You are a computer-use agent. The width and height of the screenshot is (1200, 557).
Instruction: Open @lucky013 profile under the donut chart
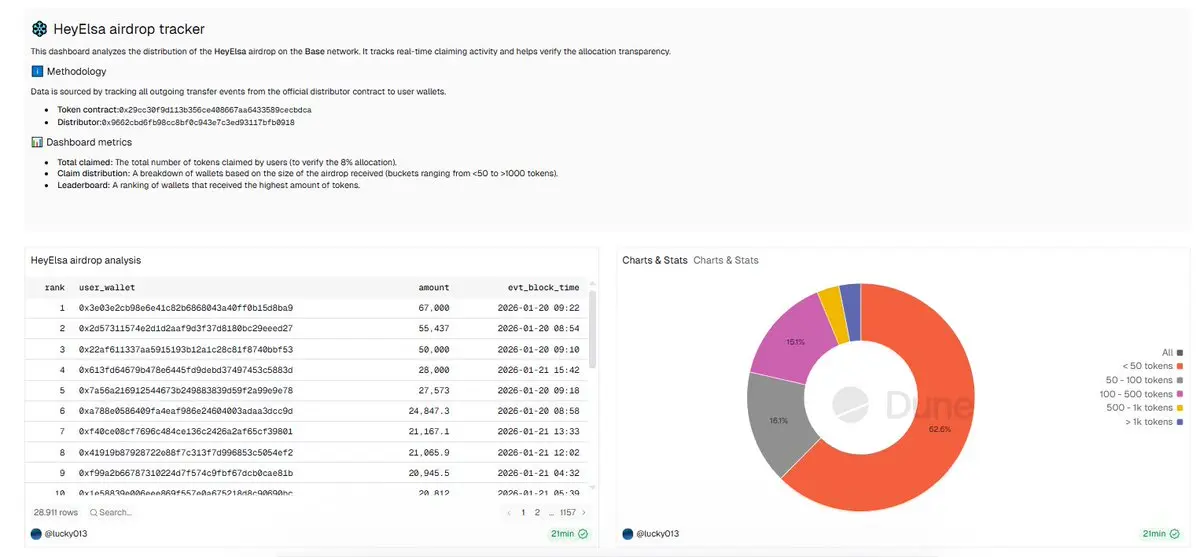(657, 534)
